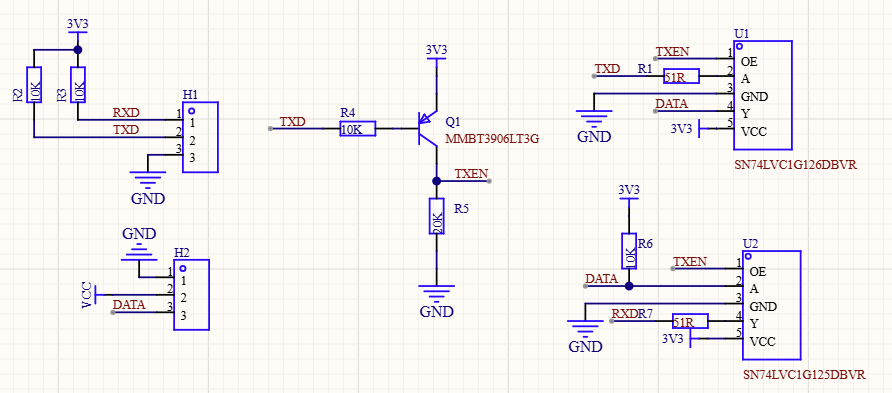The image size is (892, 393).
Task: Select the GND symbol below H1
Action: tap(148, 188)
